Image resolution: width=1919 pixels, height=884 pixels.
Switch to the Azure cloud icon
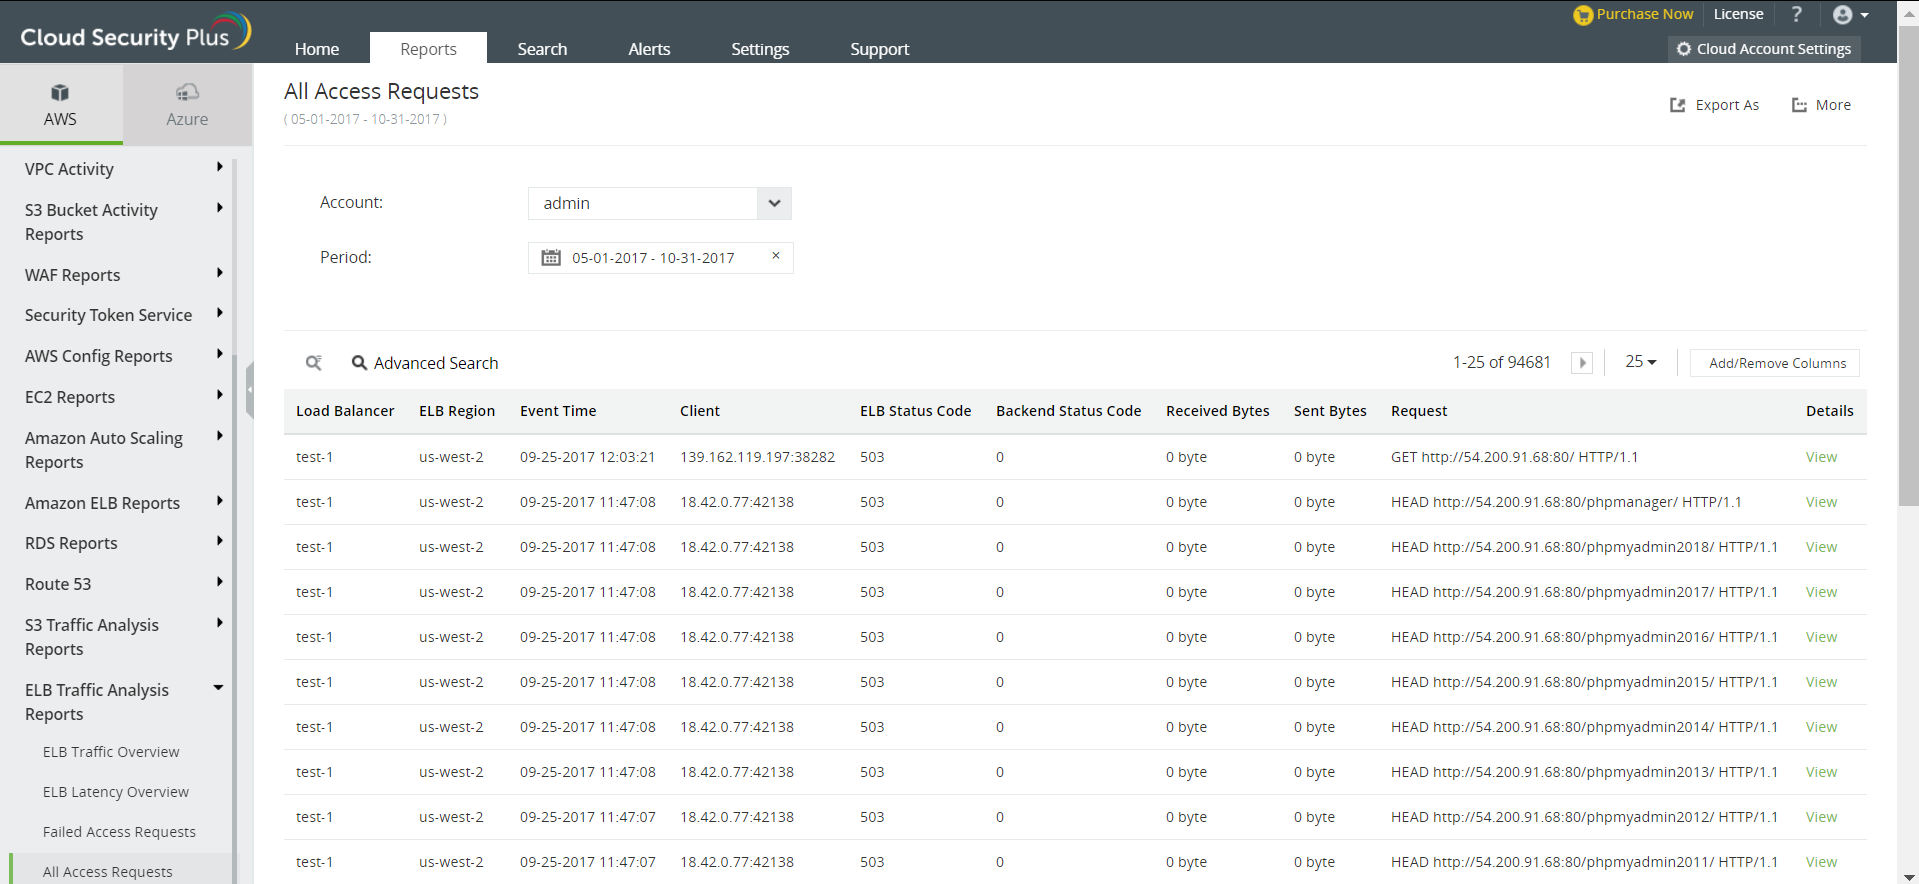[187, 93]
